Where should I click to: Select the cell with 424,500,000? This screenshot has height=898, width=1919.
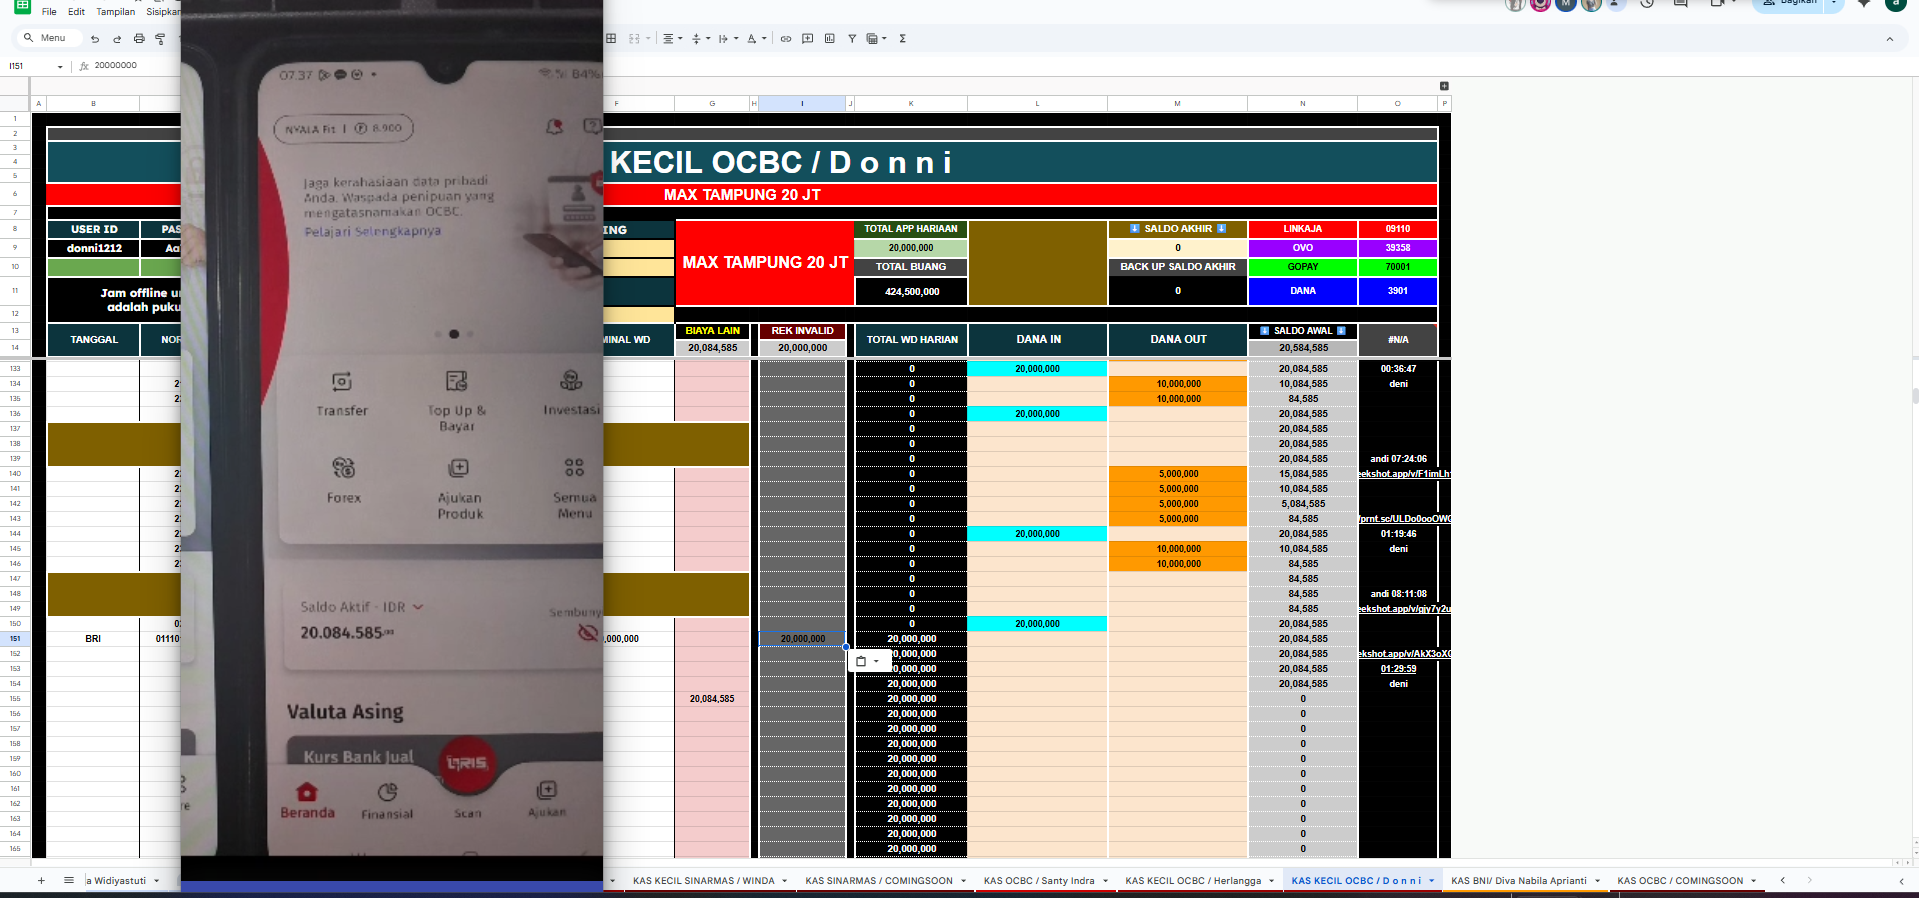click(x=912, y=292)
